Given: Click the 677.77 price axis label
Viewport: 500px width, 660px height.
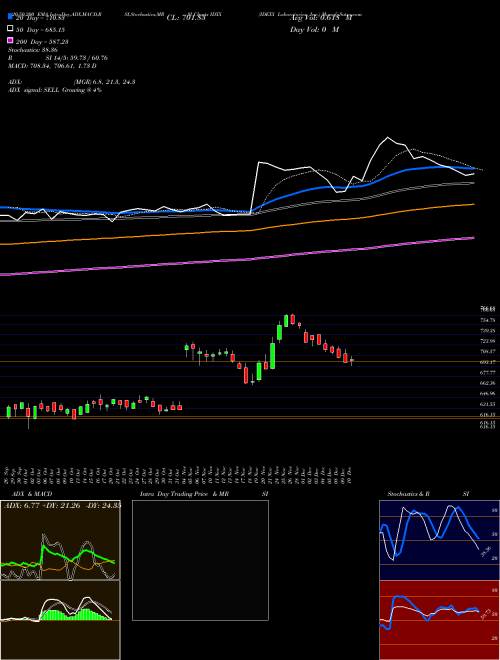Looking at the screenshot, I should click(487, 373).
